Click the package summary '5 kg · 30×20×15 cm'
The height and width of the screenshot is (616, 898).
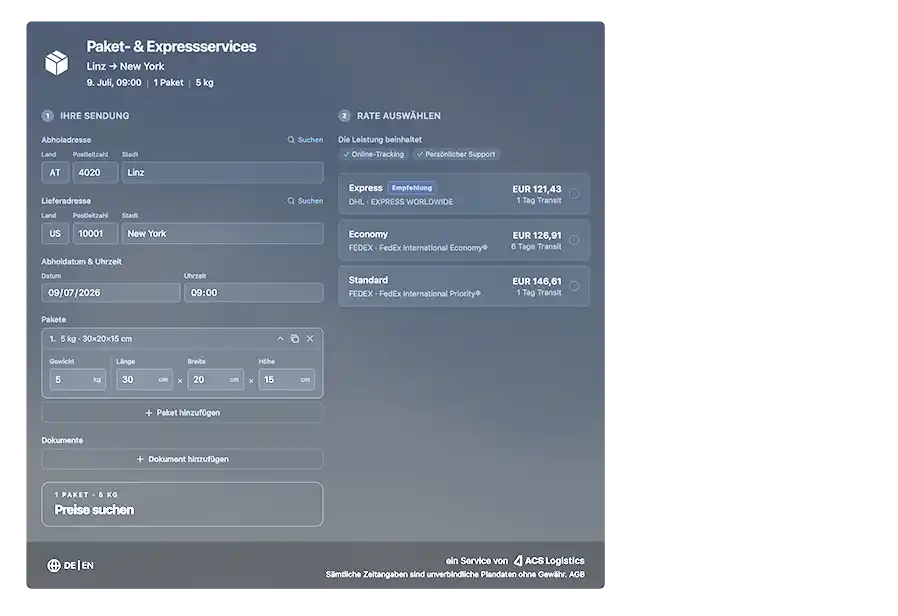pyautogui.click(x=96, y=339)
